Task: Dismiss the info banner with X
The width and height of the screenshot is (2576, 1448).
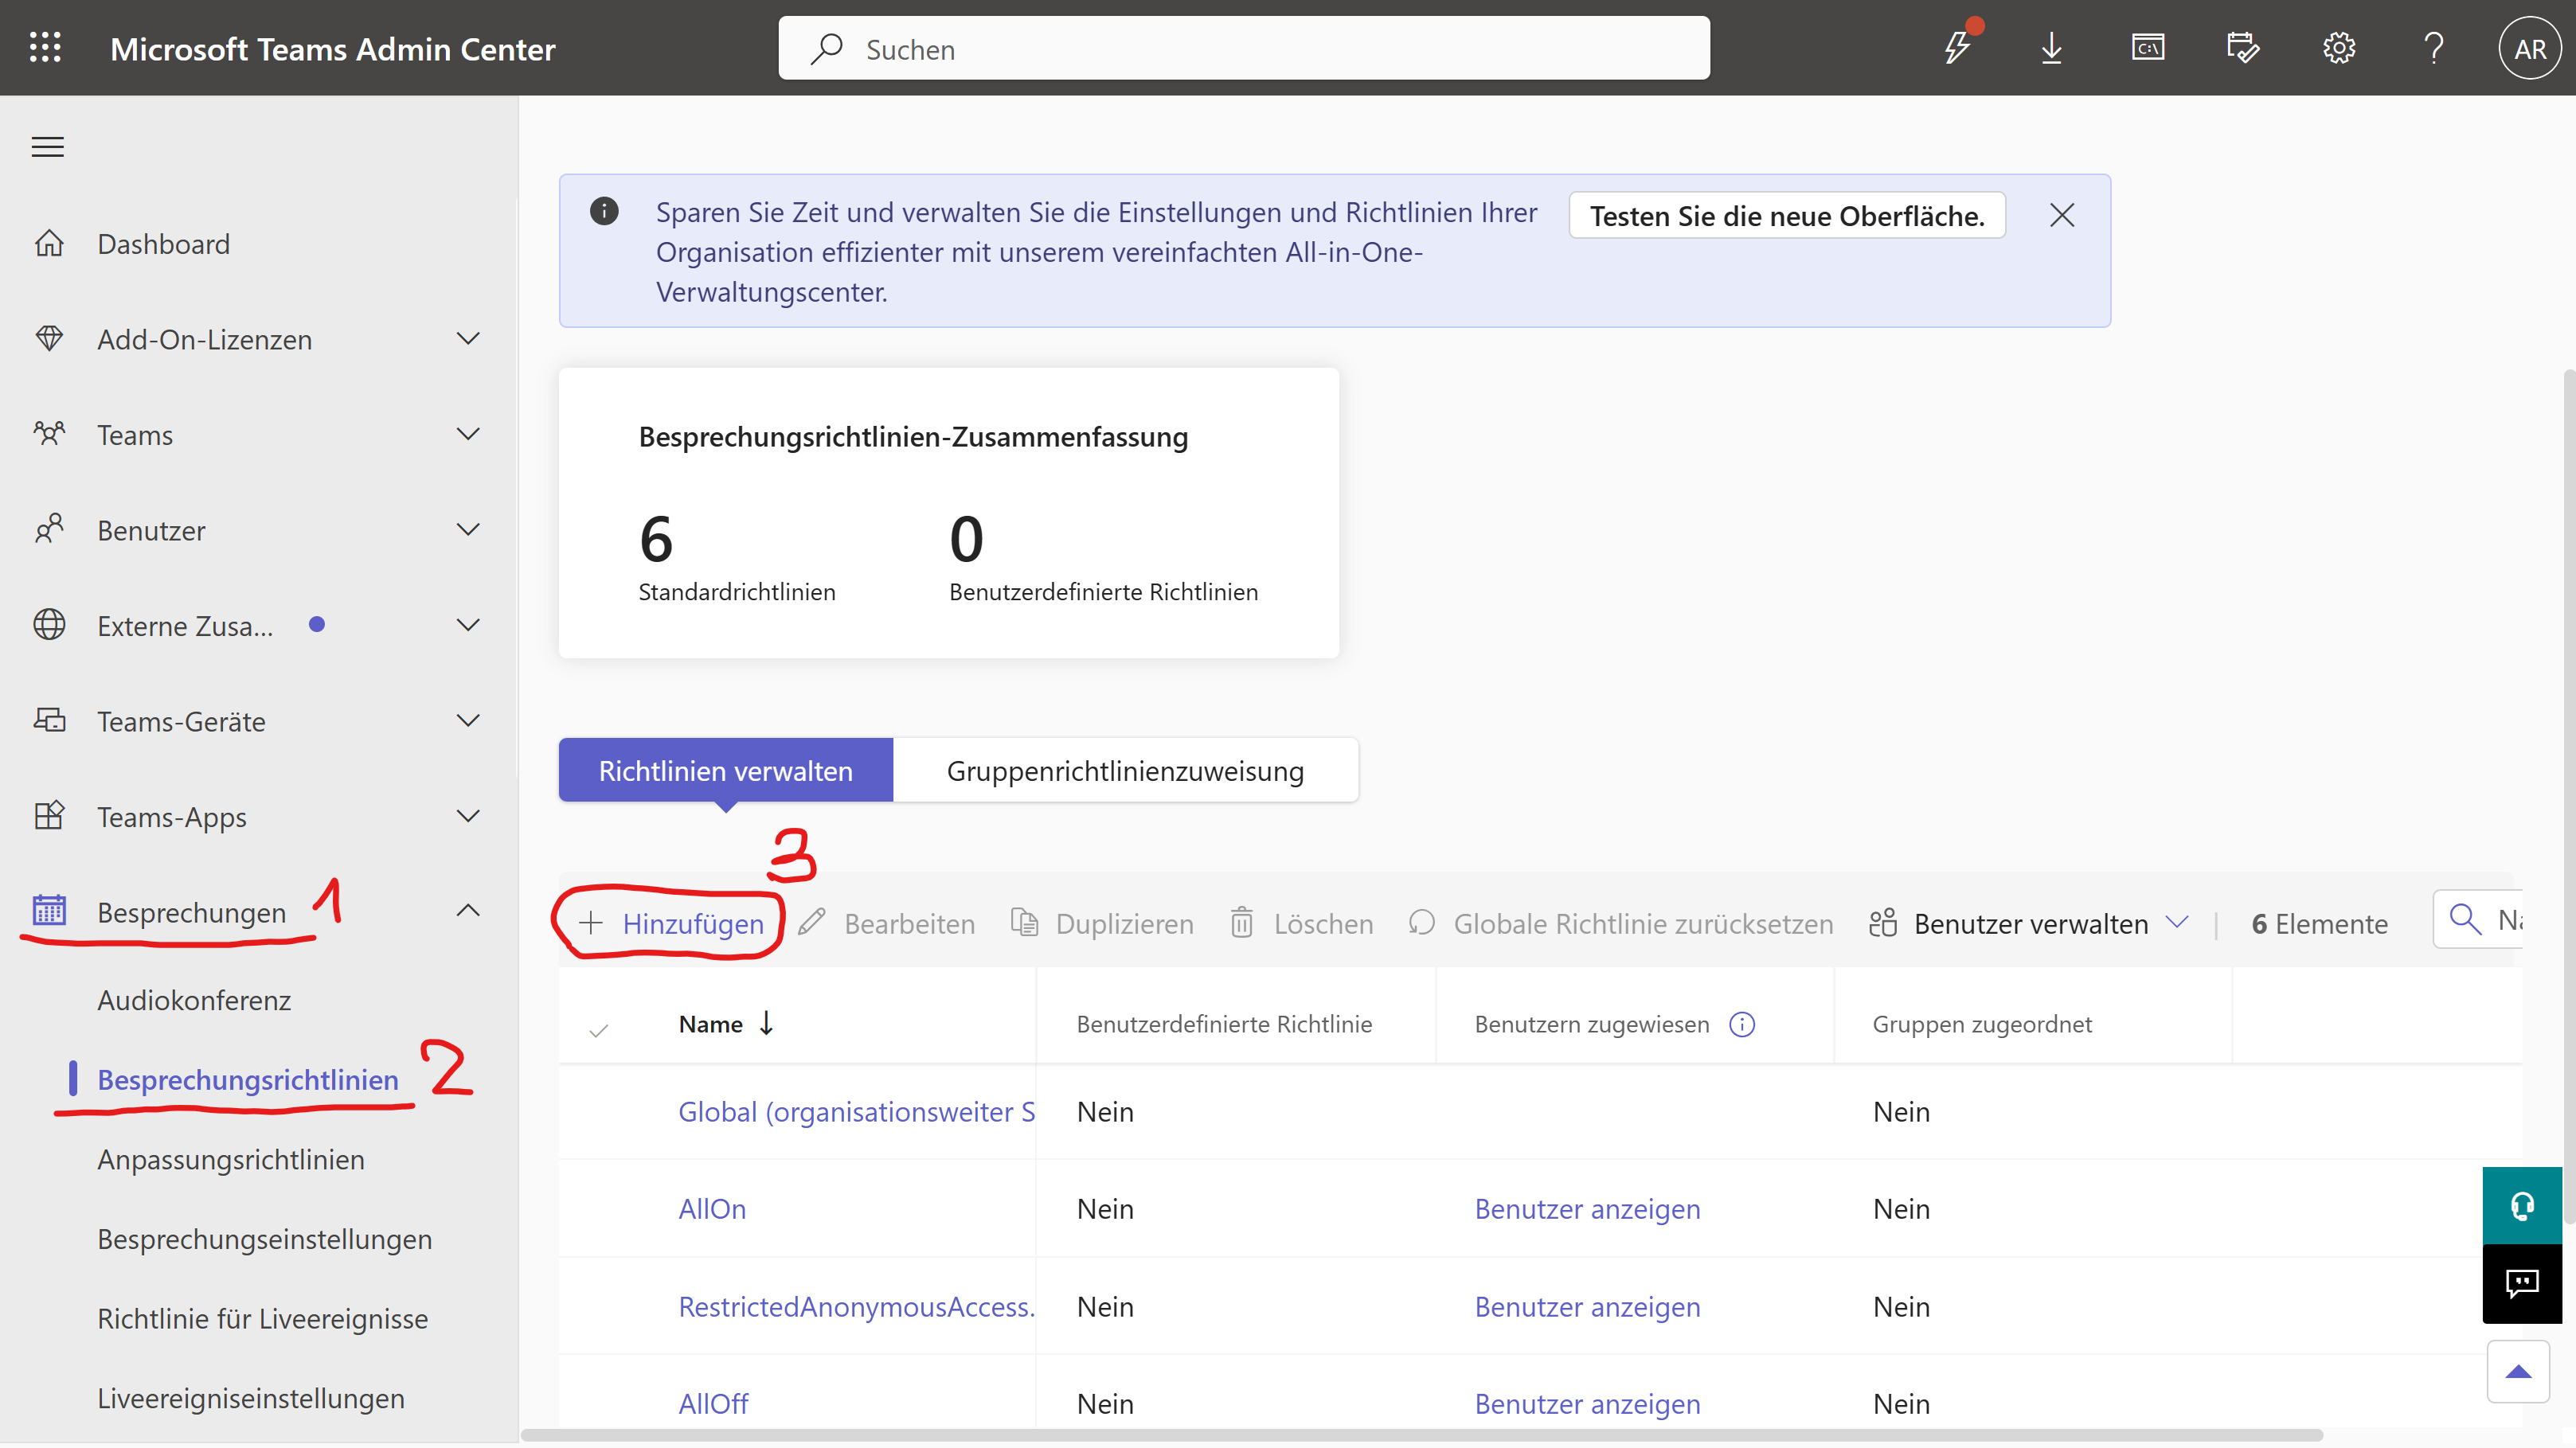Action: pos(2061,215)
